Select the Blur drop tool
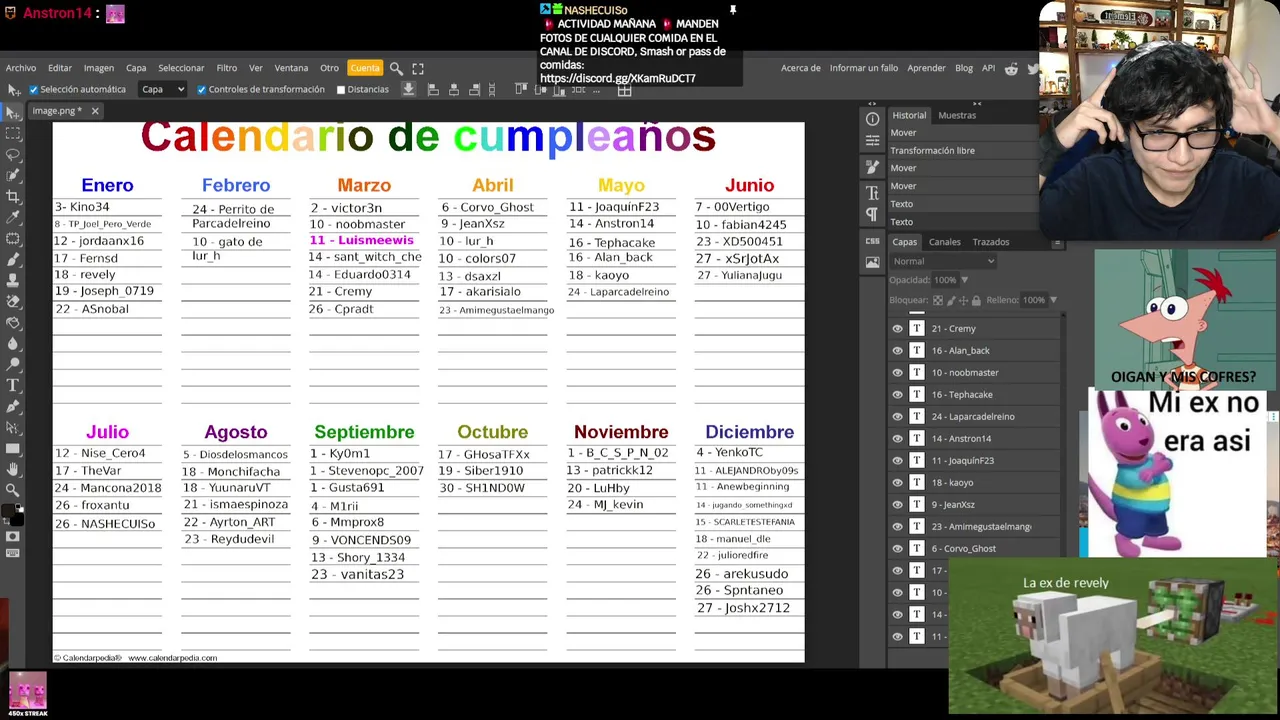This screenshot has height=720, width=1280. 13,343
